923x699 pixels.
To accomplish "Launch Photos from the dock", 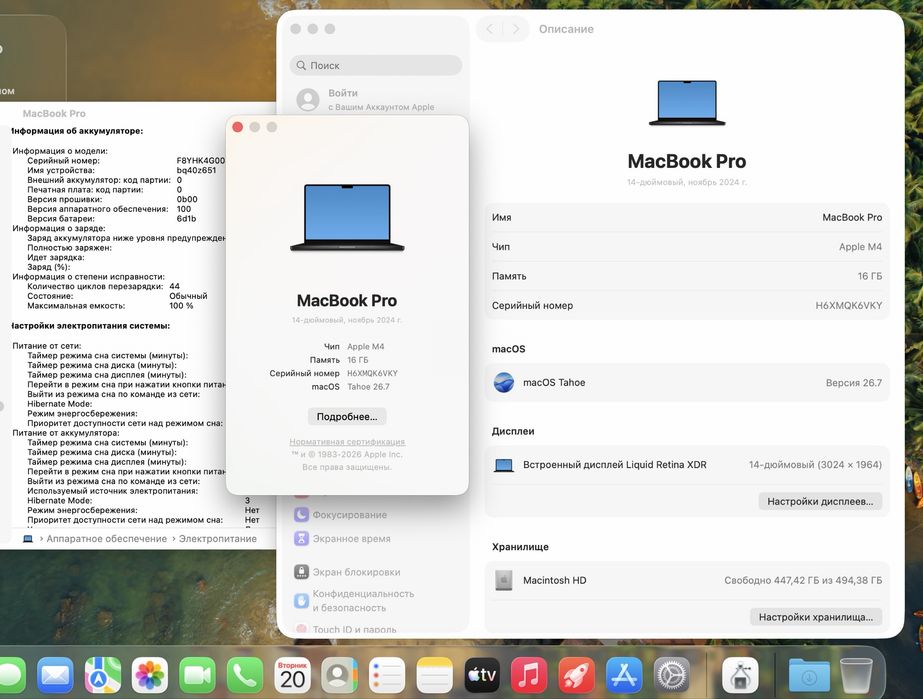I will pyautogui.click(x=150, y=675).
